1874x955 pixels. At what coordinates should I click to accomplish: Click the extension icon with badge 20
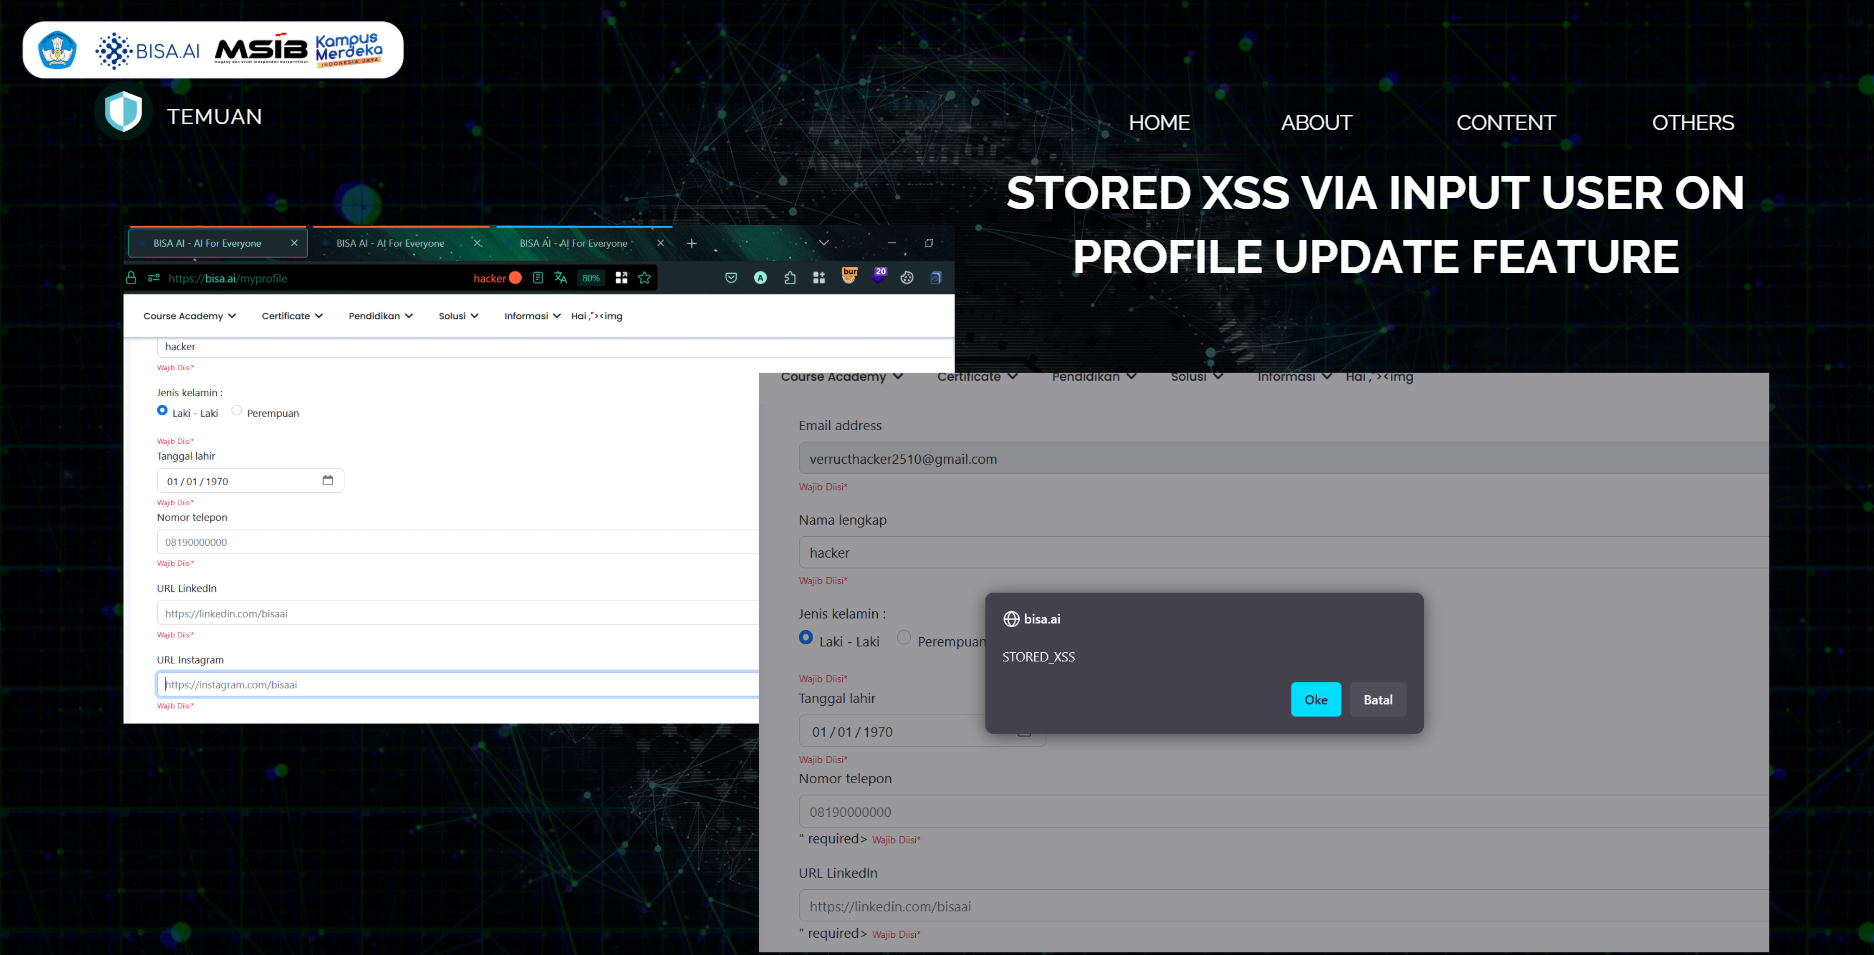(879, 275)
